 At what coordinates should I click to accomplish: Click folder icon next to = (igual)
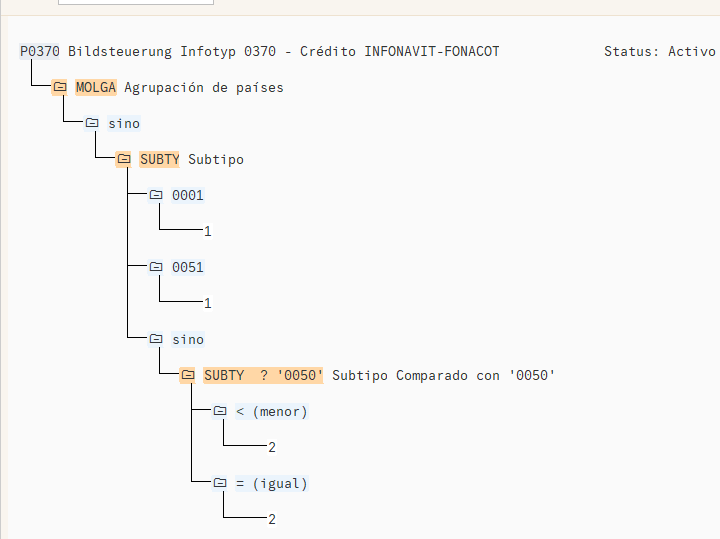[x=220, y=483]
